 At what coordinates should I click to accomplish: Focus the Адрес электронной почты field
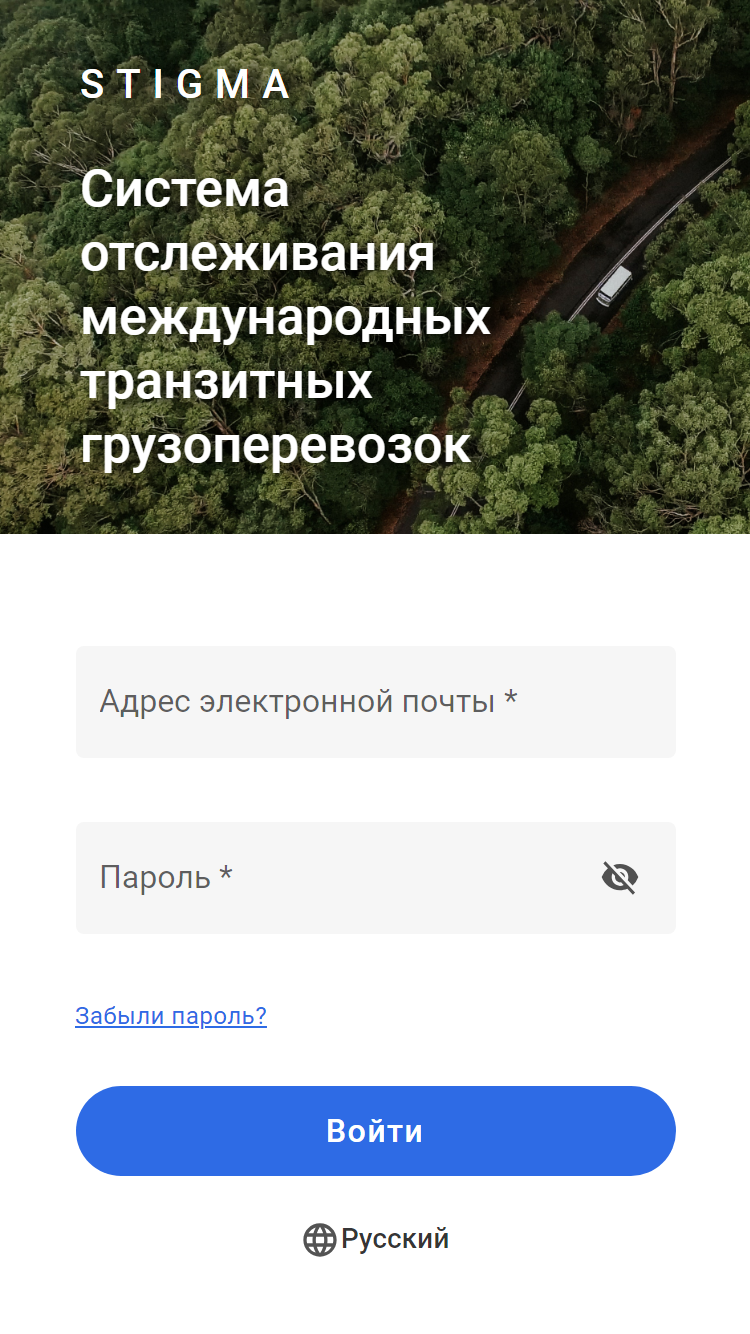point(376,702)
